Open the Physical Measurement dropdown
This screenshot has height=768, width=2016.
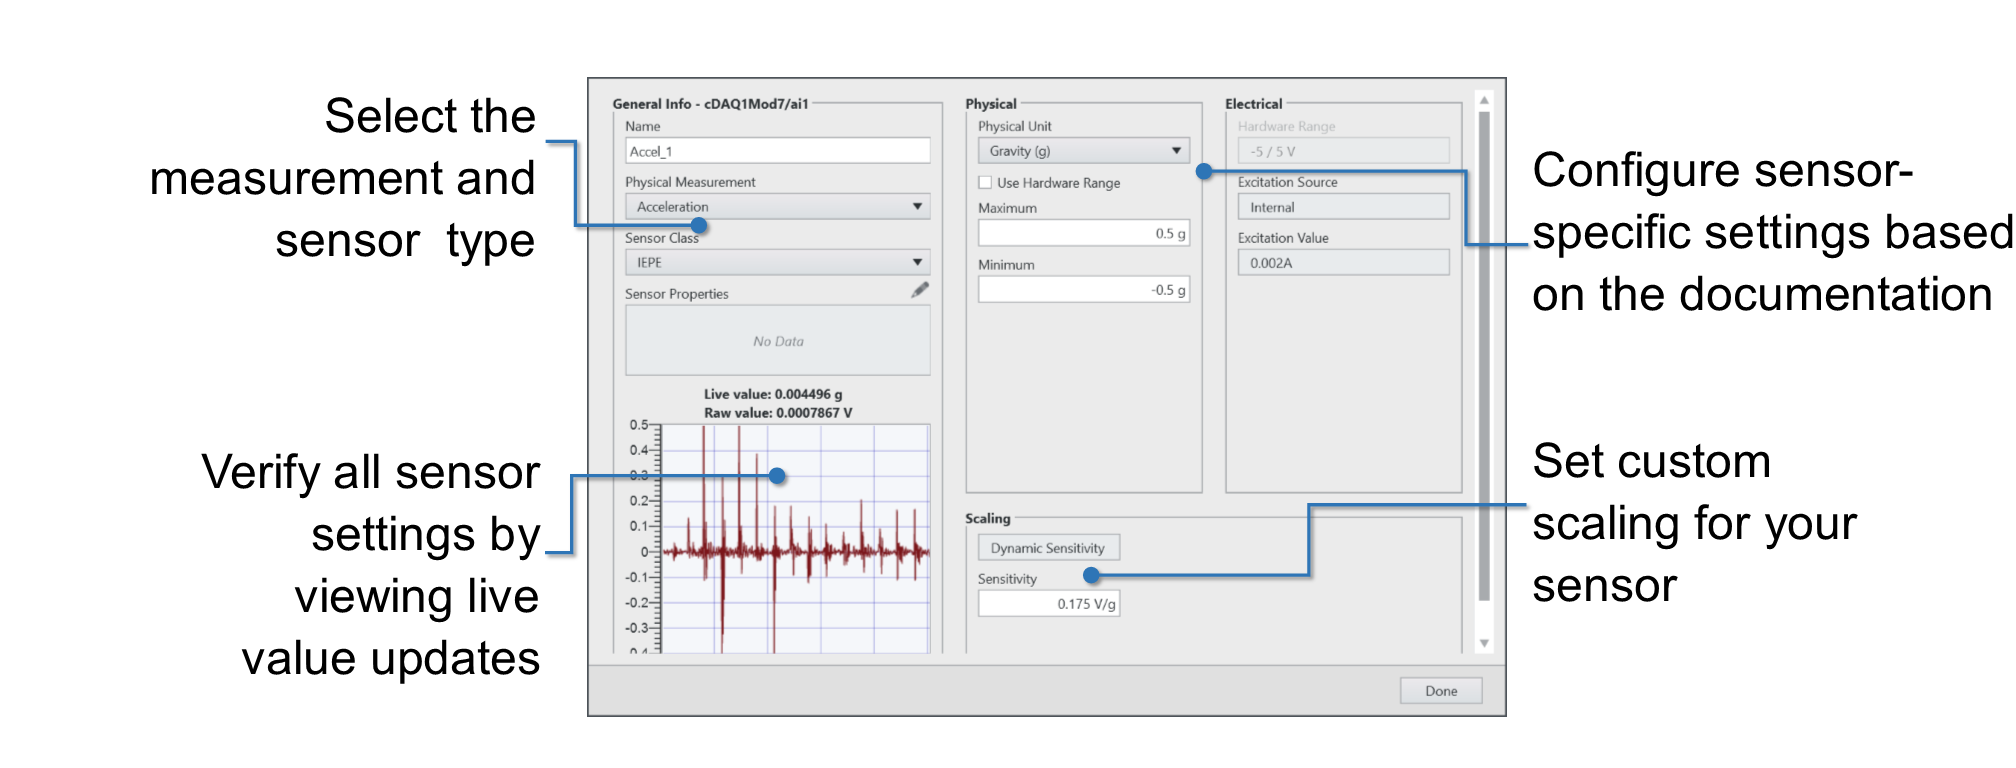(x=777, y=207)
